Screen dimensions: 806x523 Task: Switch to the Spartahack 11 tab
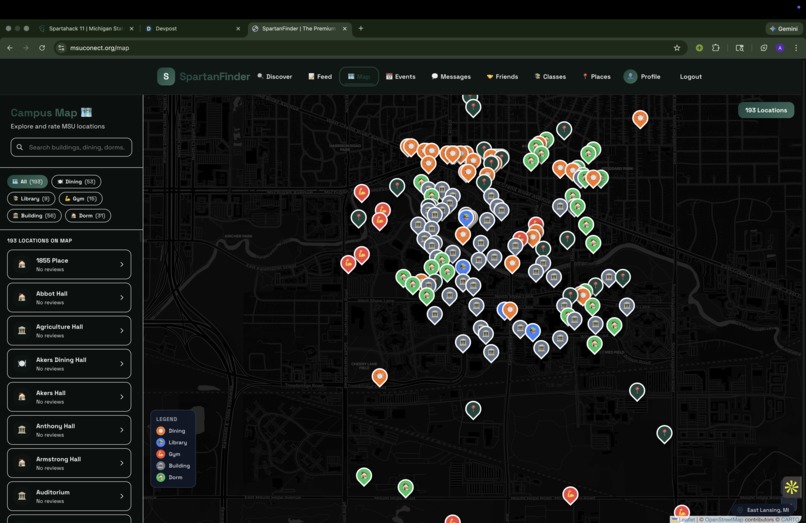[x=86, y=29]
